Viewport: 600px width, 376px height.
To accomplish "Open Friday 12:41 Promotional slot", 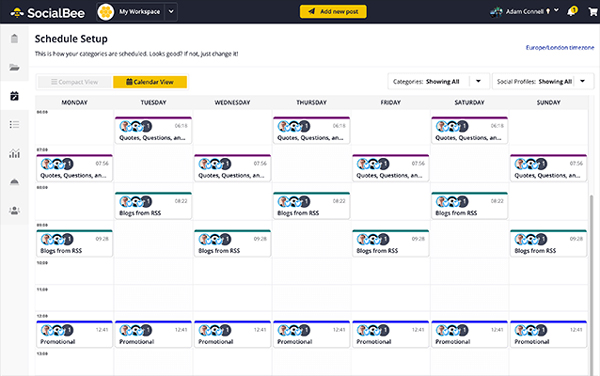I will tap(390, 334).
